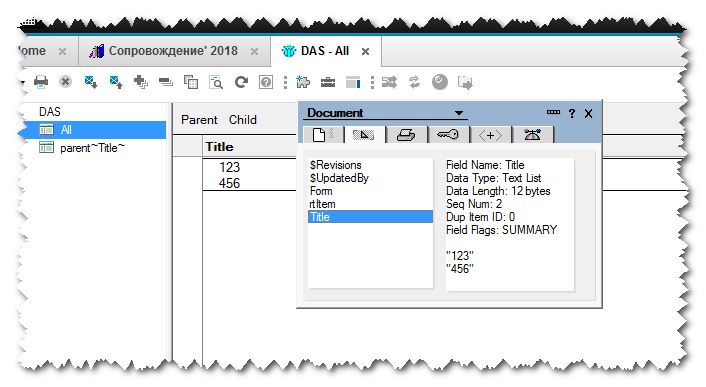Viewport: 706px width, 387px height.
Task: Click the properties box help question mark
Action: coord(572,113)
